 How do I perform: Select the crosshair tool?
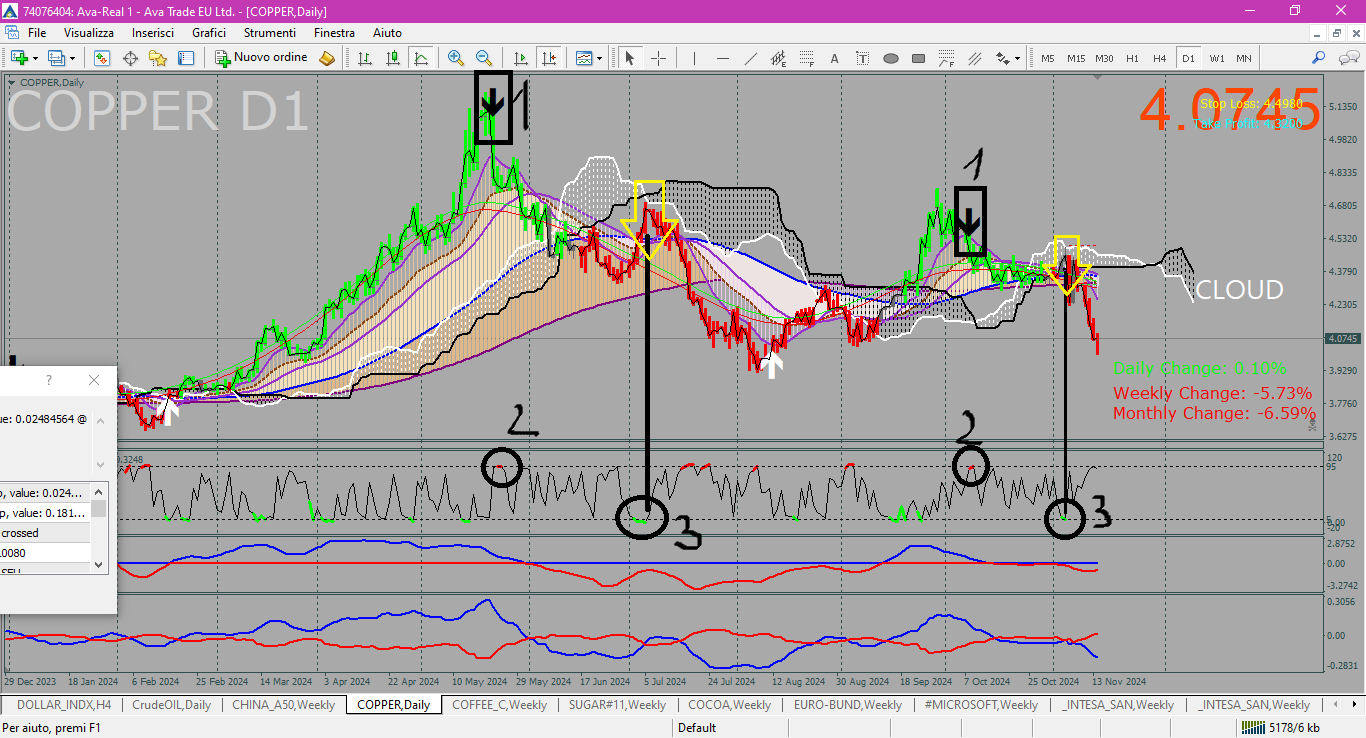[658, 58]
